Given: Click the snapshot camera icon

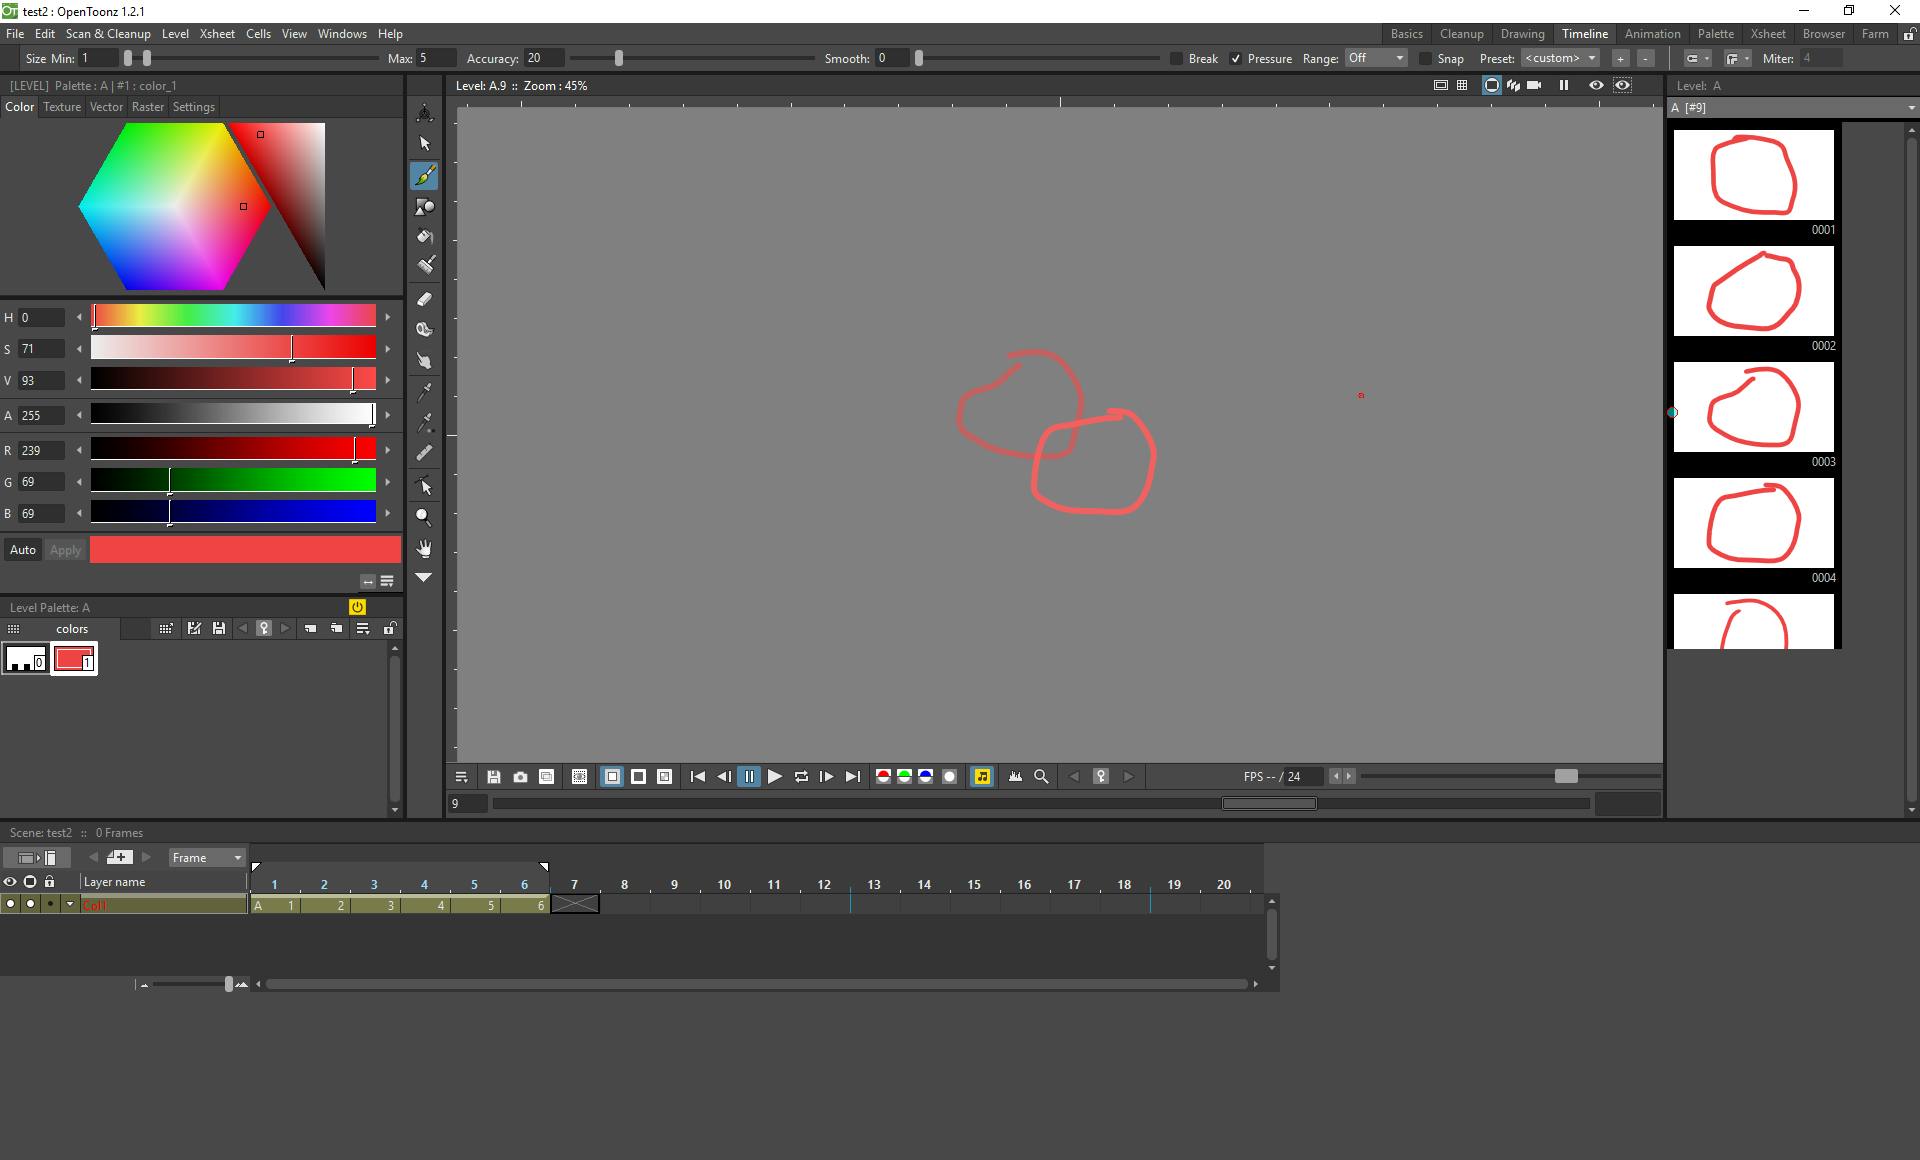Looking at the screenshot, I should point(520,777).
